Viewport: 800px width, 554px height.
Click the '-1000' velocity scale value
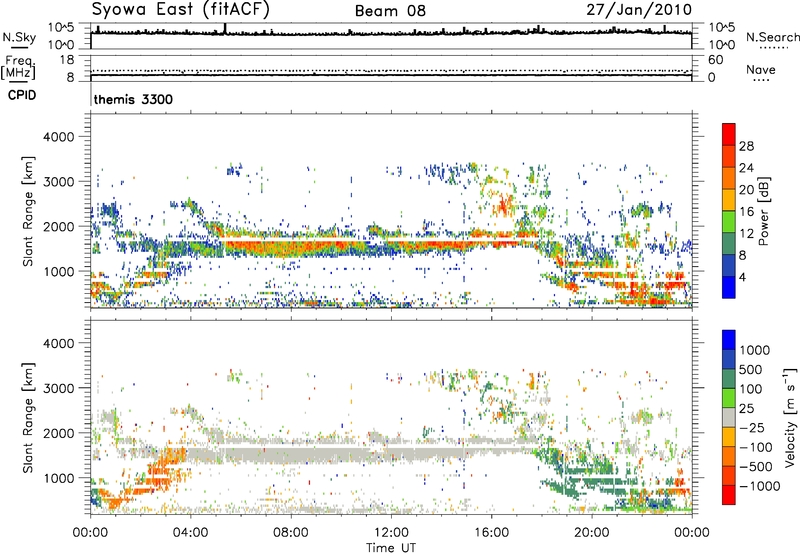click(x=759, y=486)
